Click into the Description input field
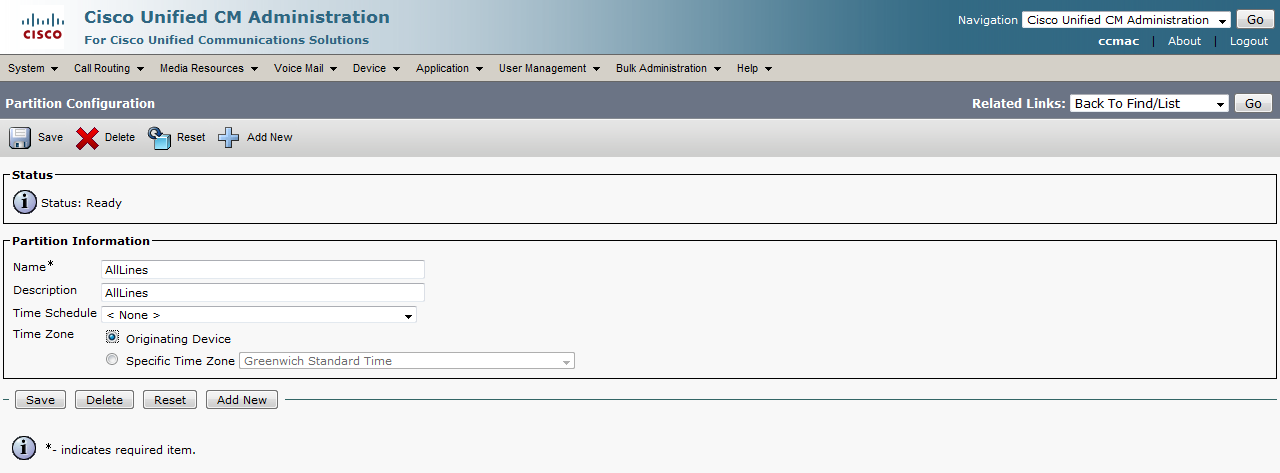 263,292
